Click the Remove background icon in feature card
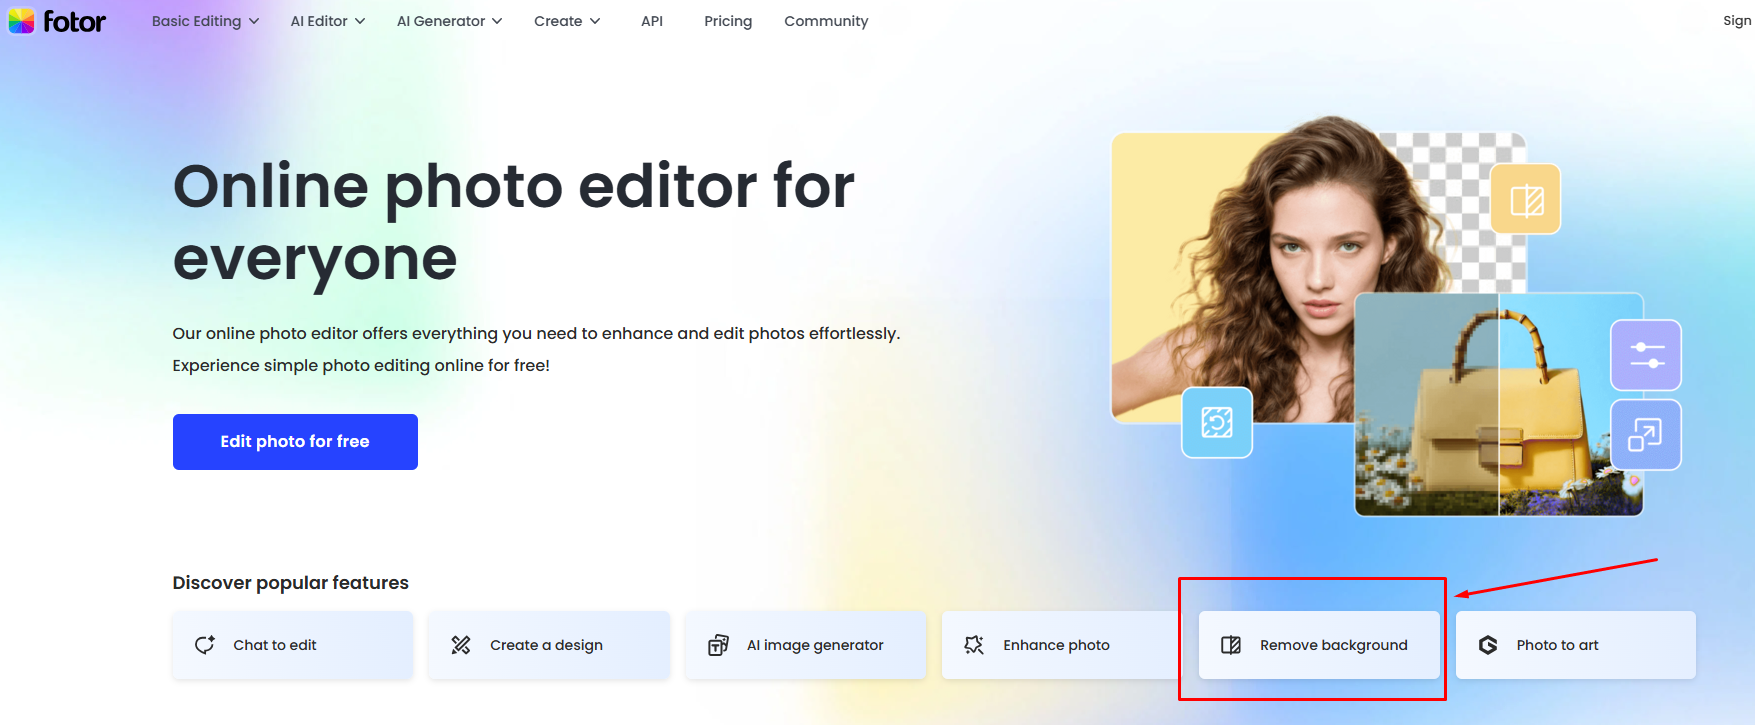 coord(1231,645)
